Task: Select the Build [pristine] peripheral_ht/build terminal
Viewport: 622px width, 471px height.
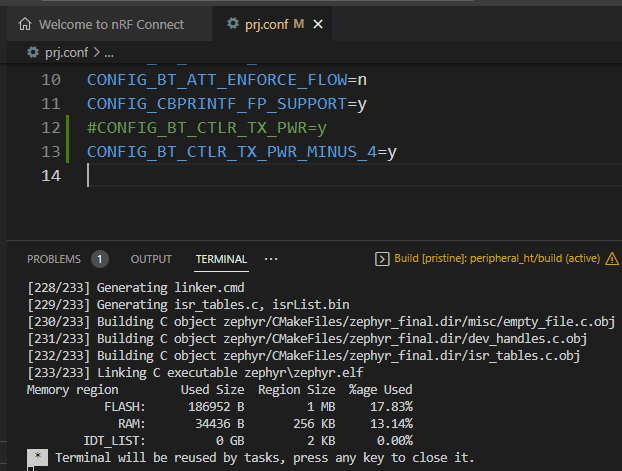Action: tap(497, 259)
